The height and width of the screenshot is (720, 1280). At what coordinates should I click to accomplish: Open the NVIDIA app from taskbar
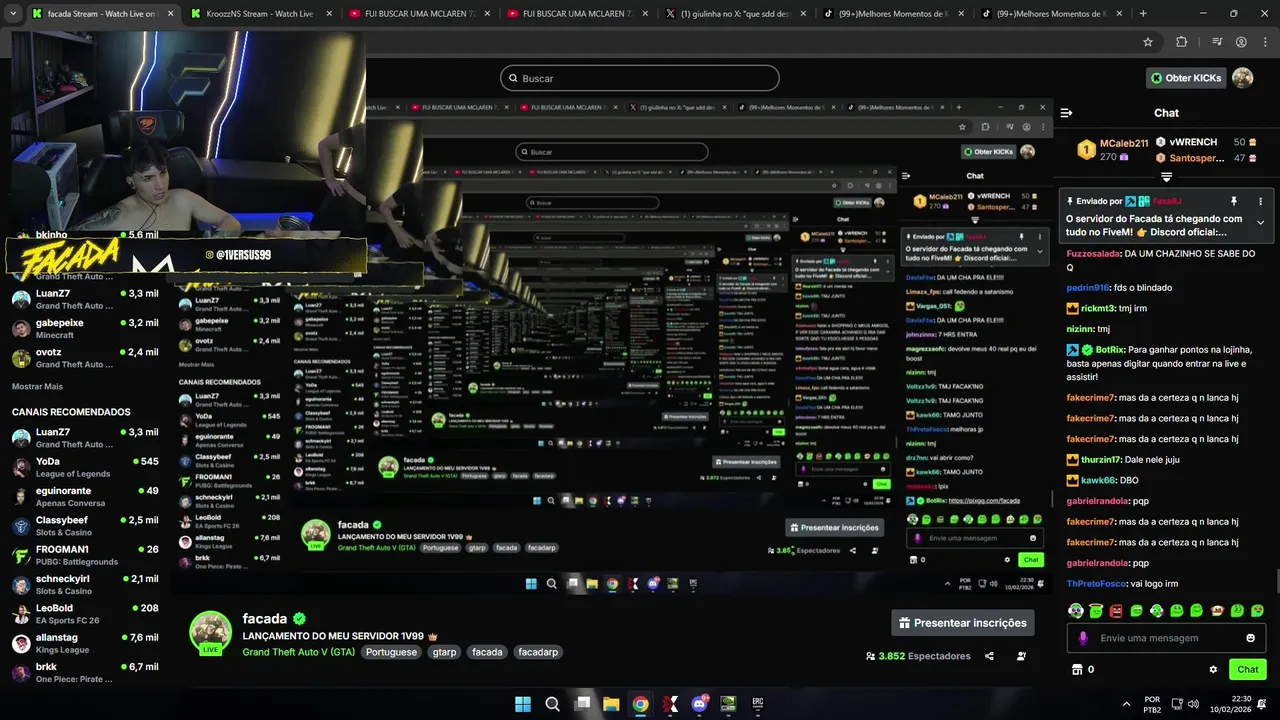point(729,704)
